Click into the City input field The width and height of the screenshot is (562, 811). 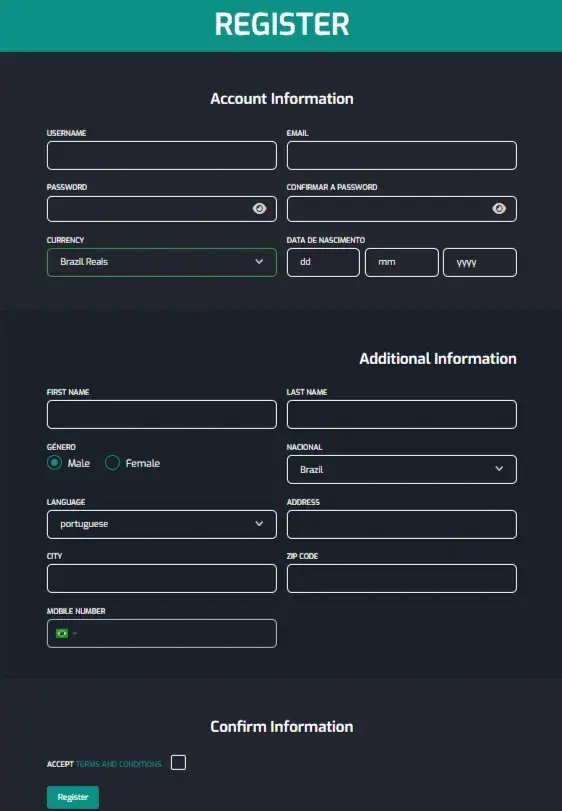pos(162,578)
